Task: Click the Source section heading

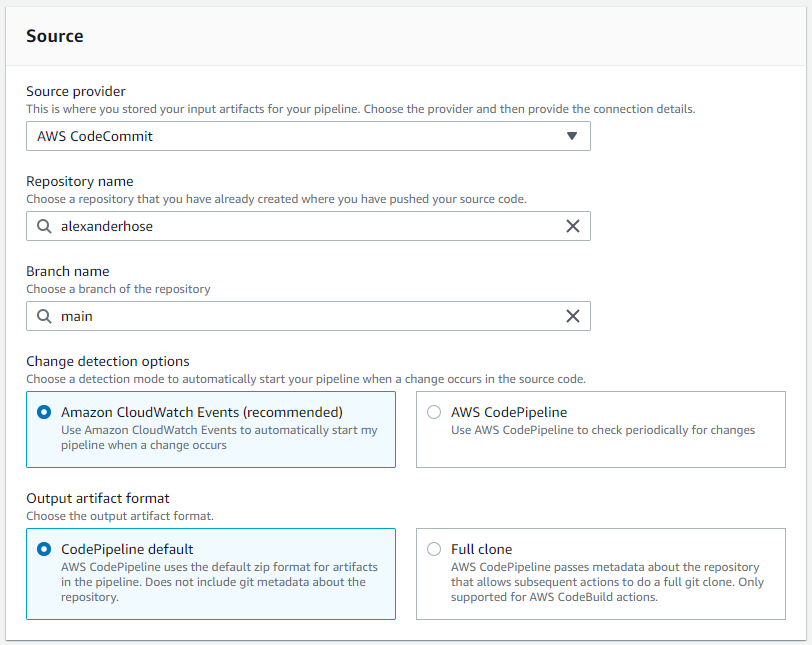Action: (x=55, y=36)
